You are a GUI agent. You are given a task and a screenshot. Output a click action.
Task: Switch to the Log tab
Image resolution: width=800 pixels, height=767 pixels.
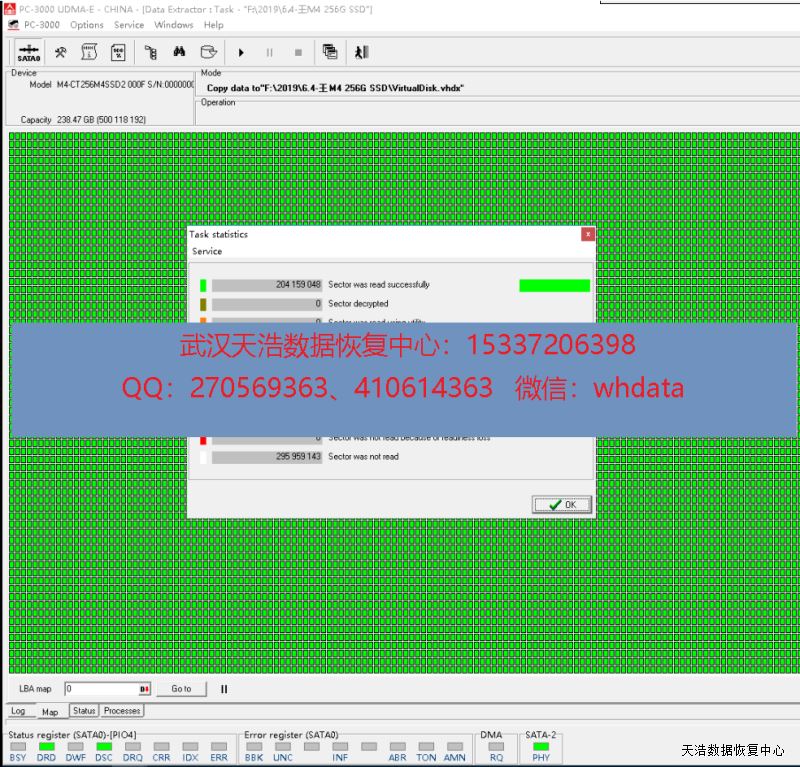pyautogui.click(x=18, y=711)
